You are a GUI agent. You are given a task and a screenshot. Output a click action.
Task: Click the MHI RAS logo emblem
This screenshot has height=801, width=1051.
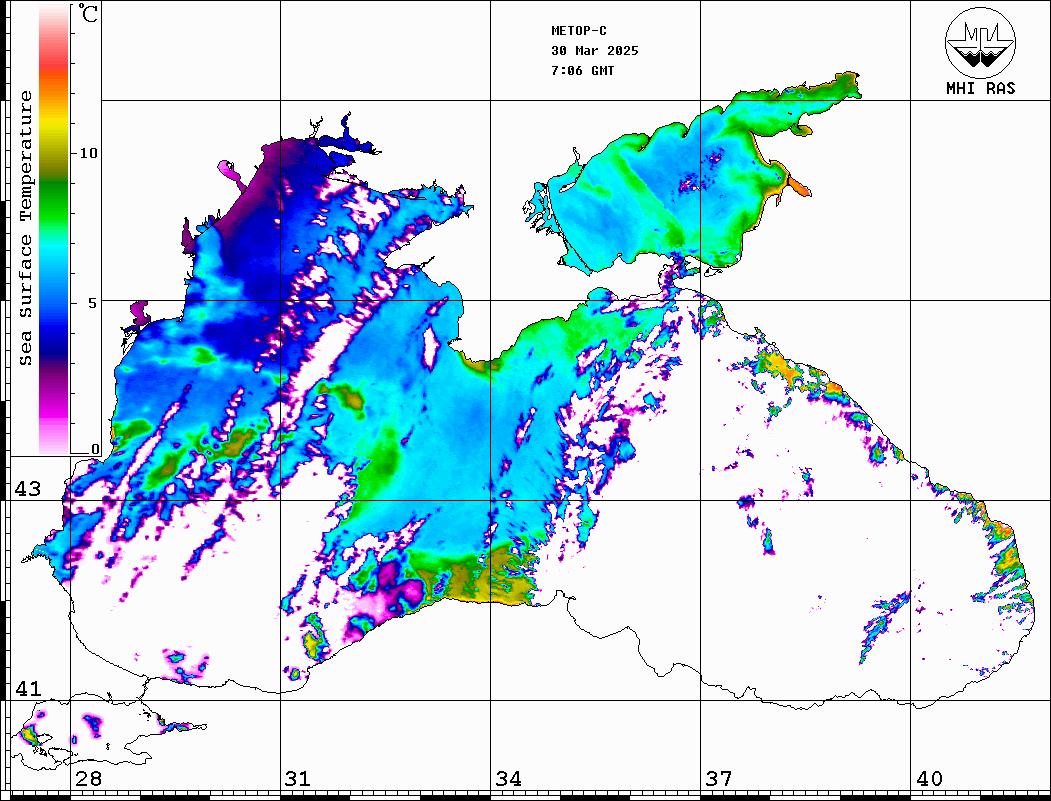[980, 42]
